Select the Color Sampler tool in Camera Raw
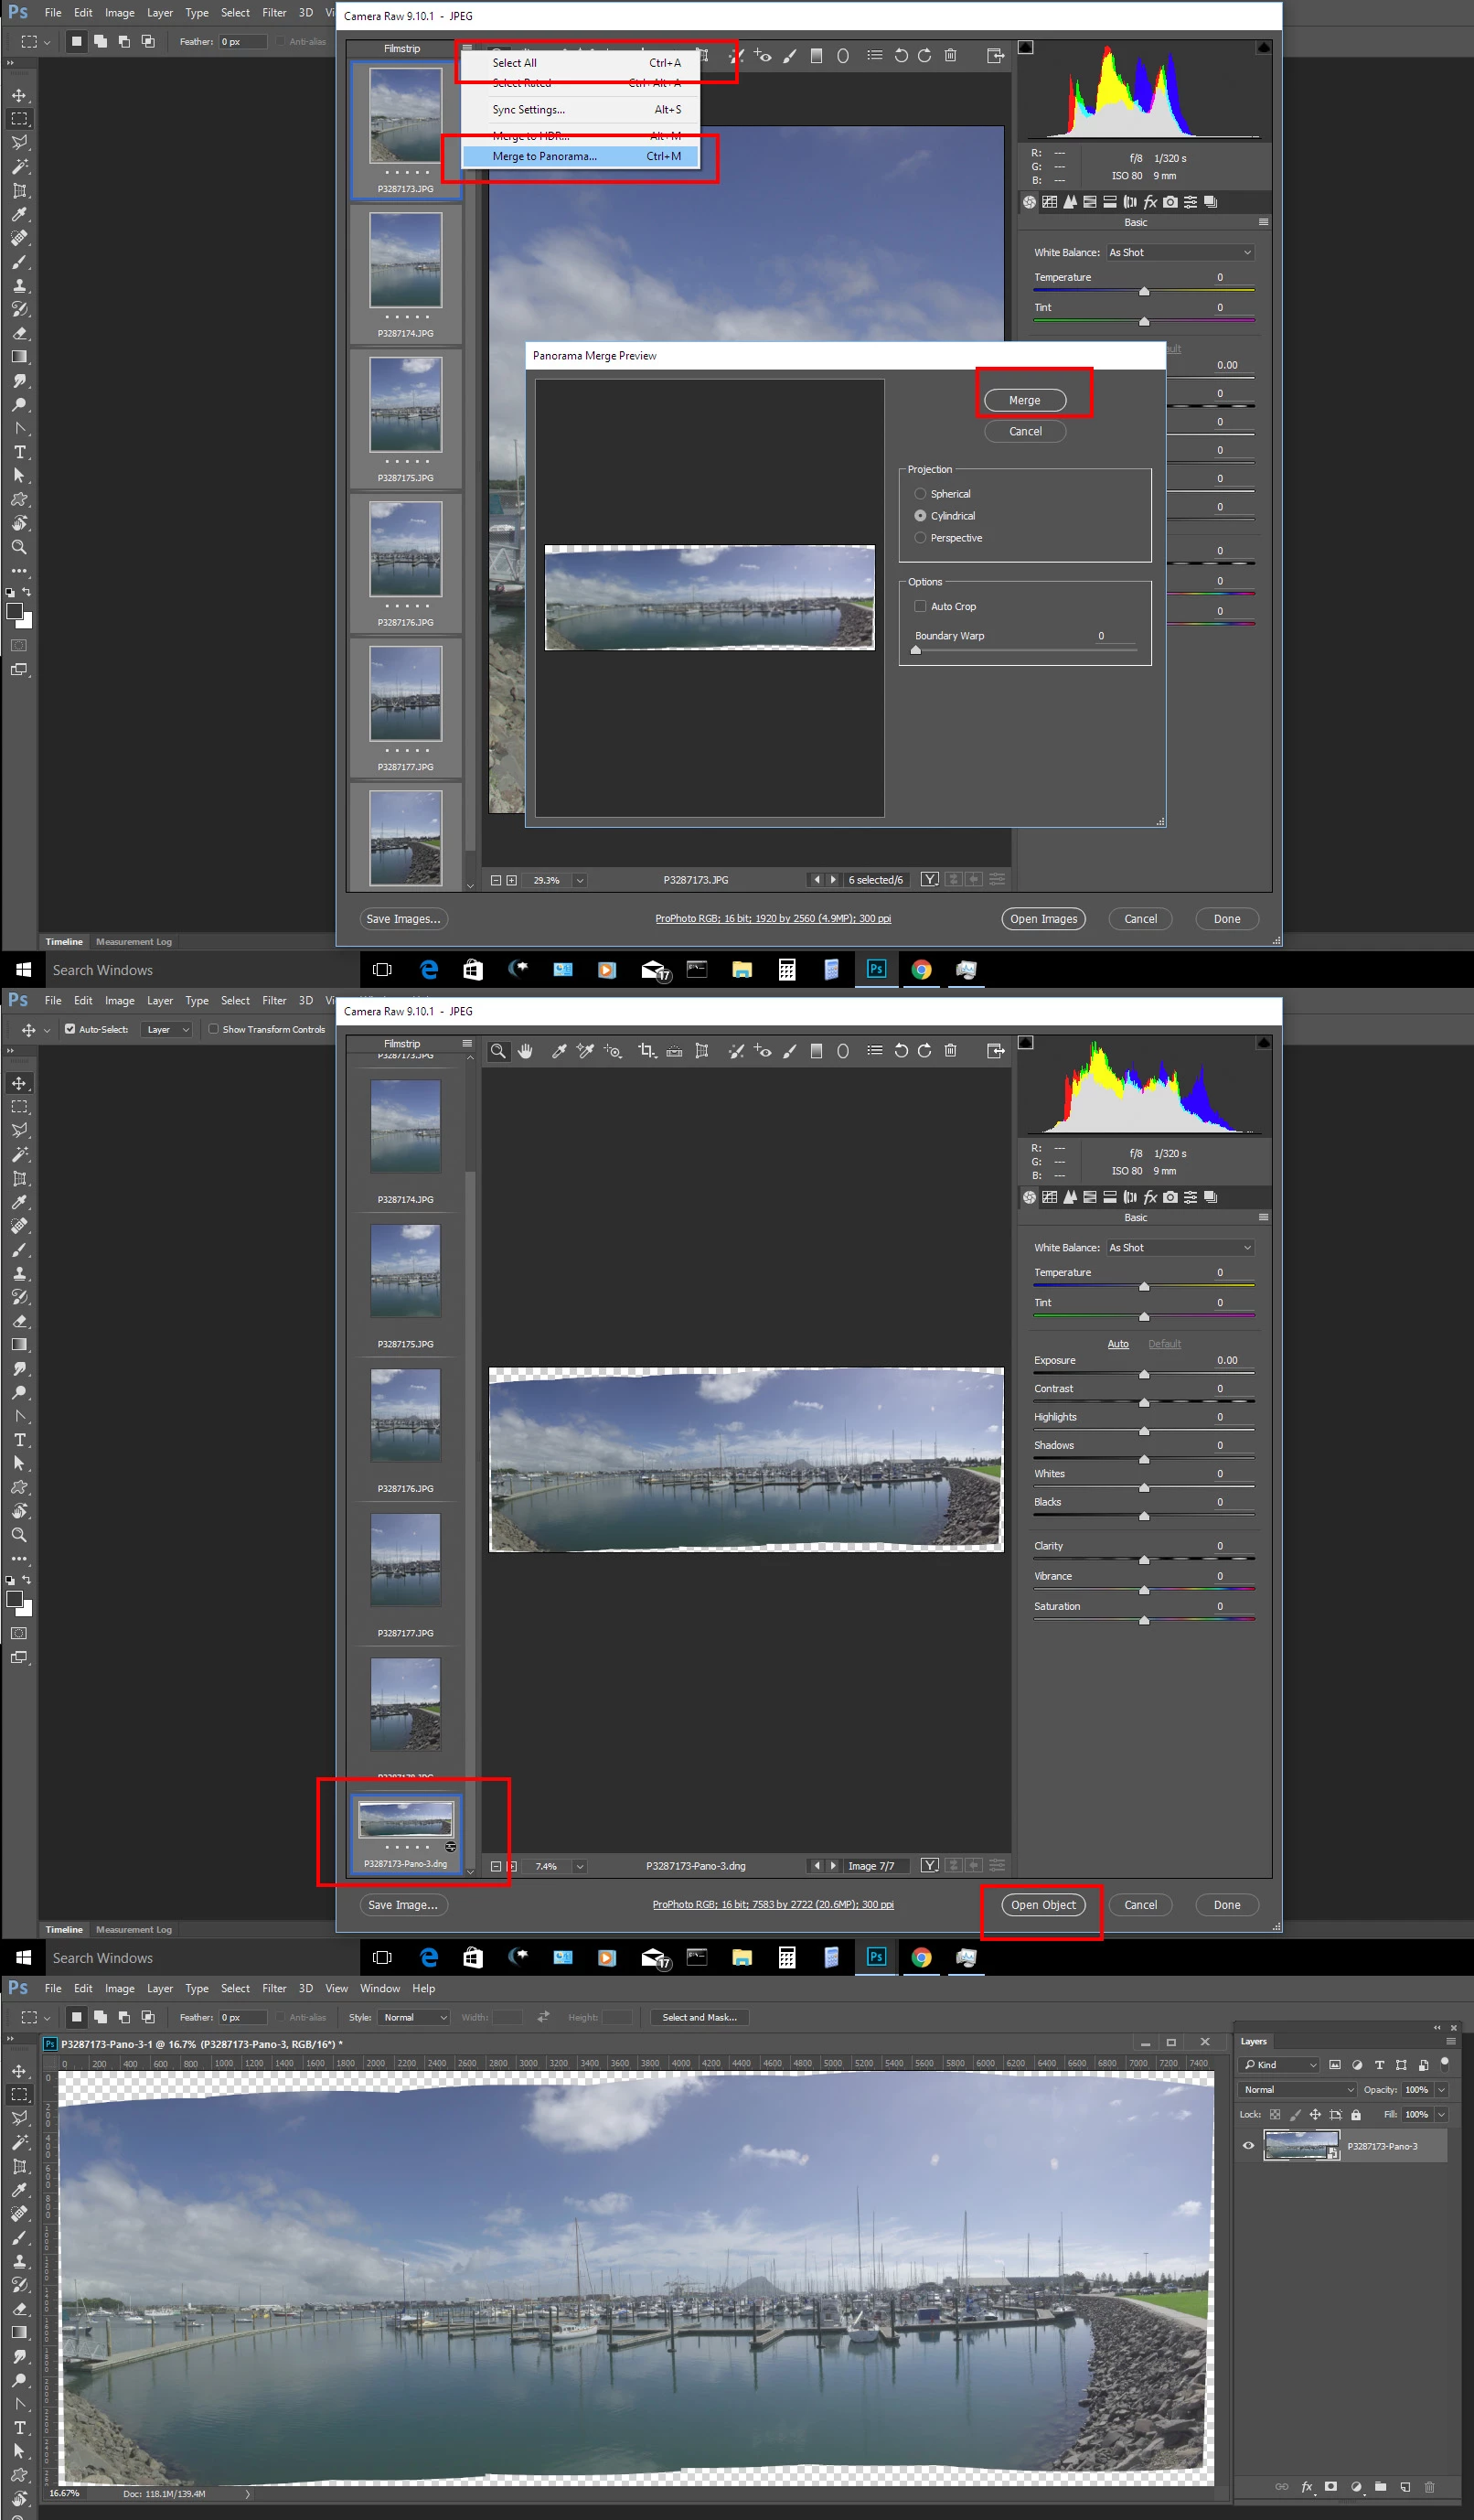The width and height of the screenshot is (1474, 2520). tap(585, 1051)
